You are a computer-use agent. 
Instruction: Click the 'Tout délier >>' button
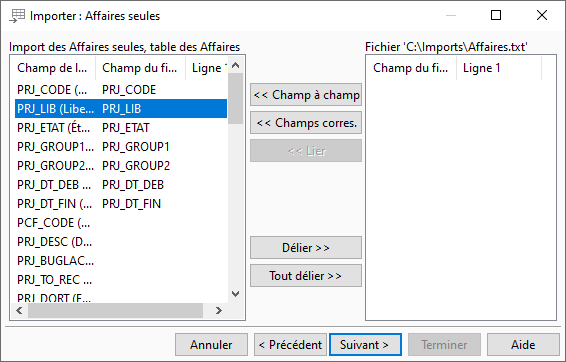(306, 276)
